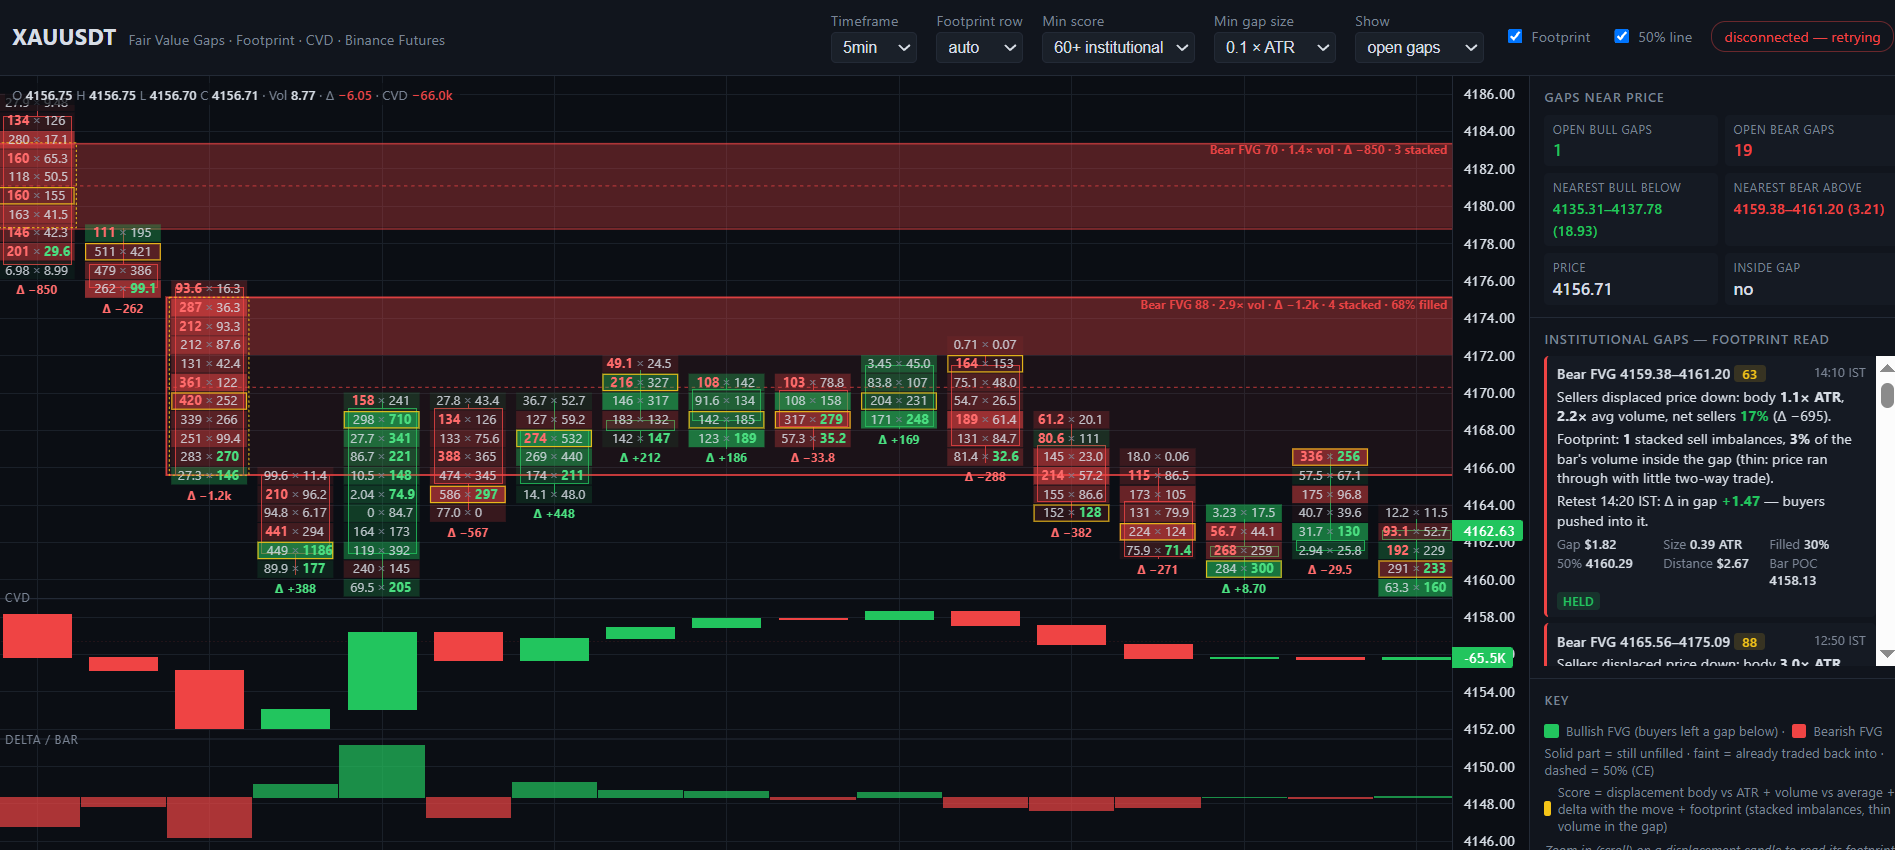Click the Bear FVG 88 zone label
Image resolution: width=1895 pixels, height=850 pixels.
1293,305
